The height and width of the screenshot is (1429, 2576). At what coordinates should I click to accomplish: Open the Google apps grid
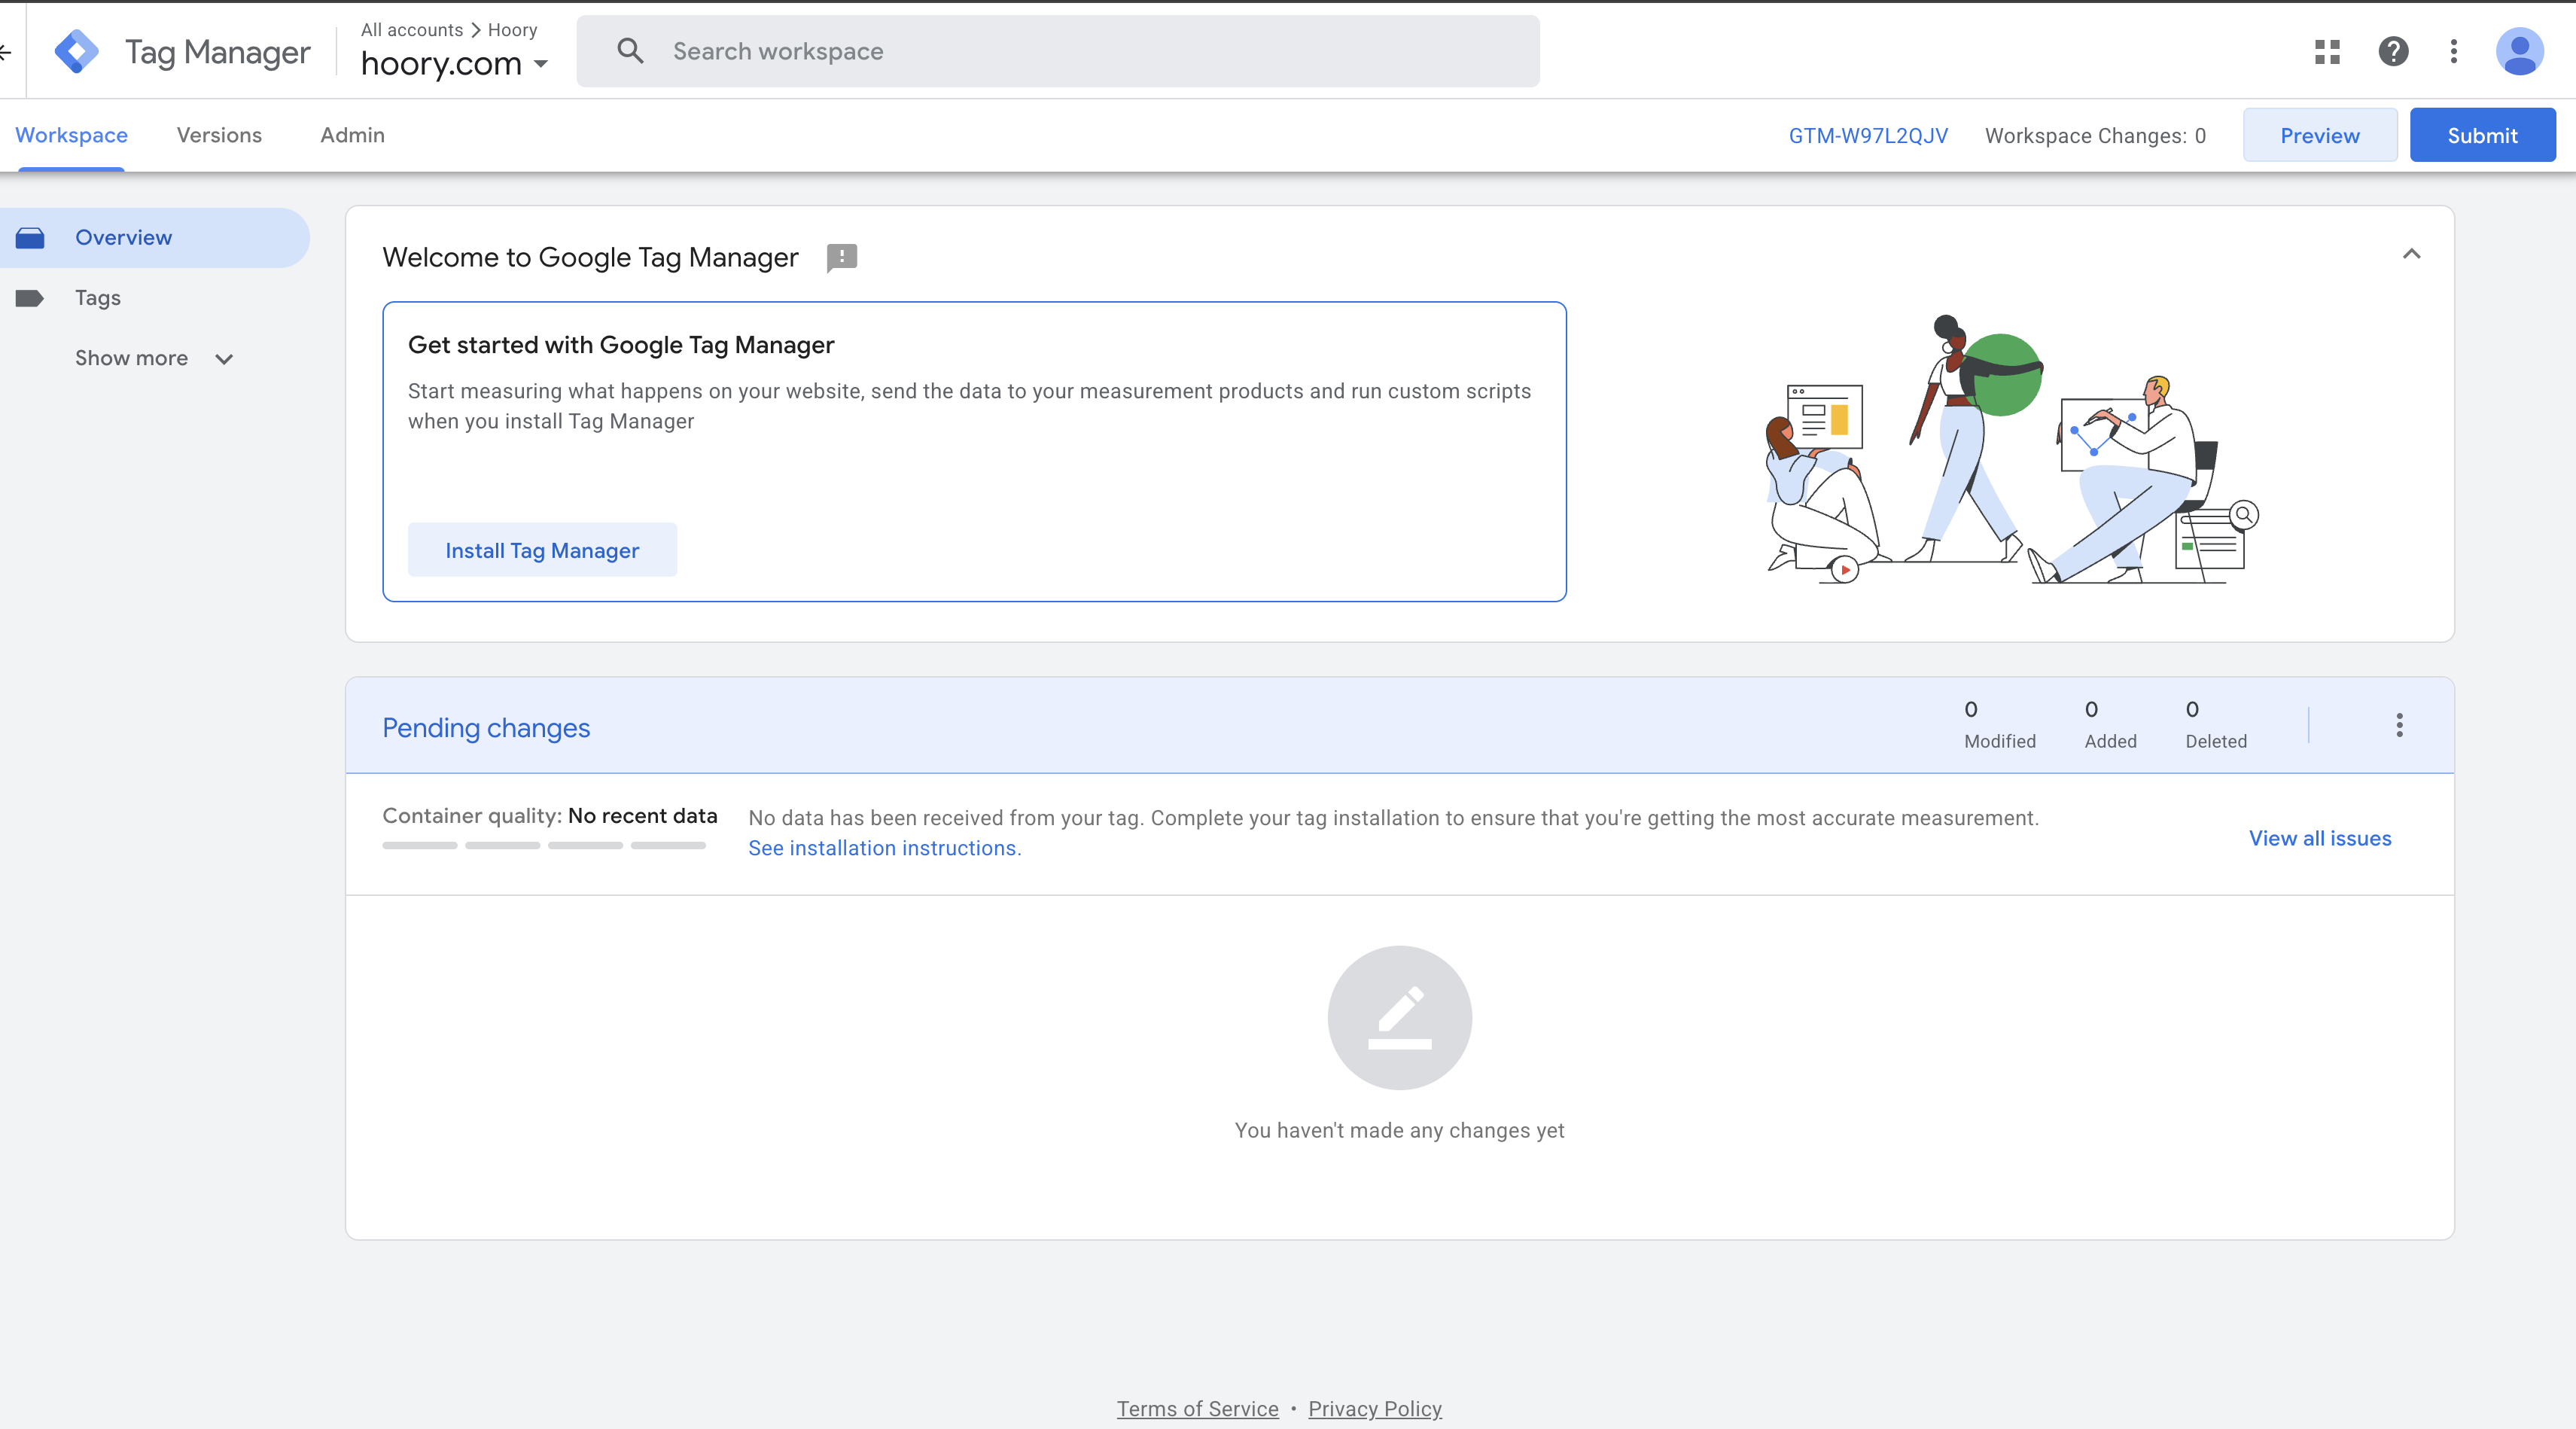(x=2327, y=51)
